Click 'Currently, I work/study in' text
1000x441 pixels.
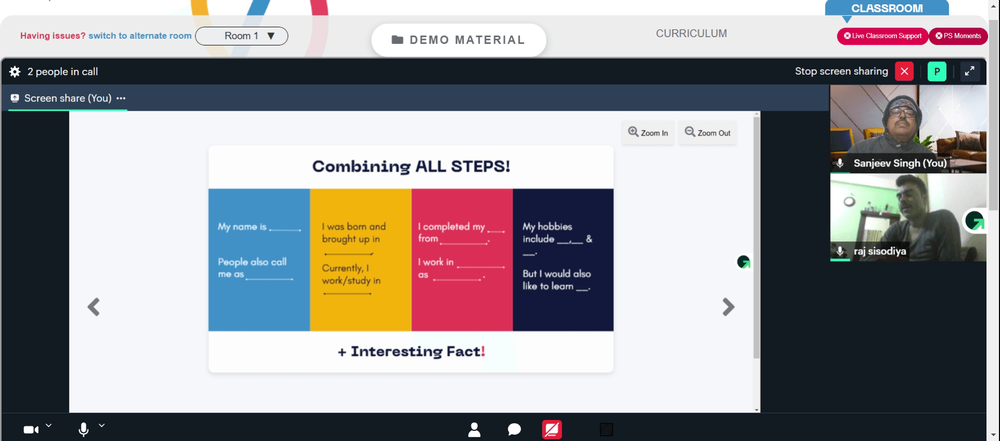351,274
